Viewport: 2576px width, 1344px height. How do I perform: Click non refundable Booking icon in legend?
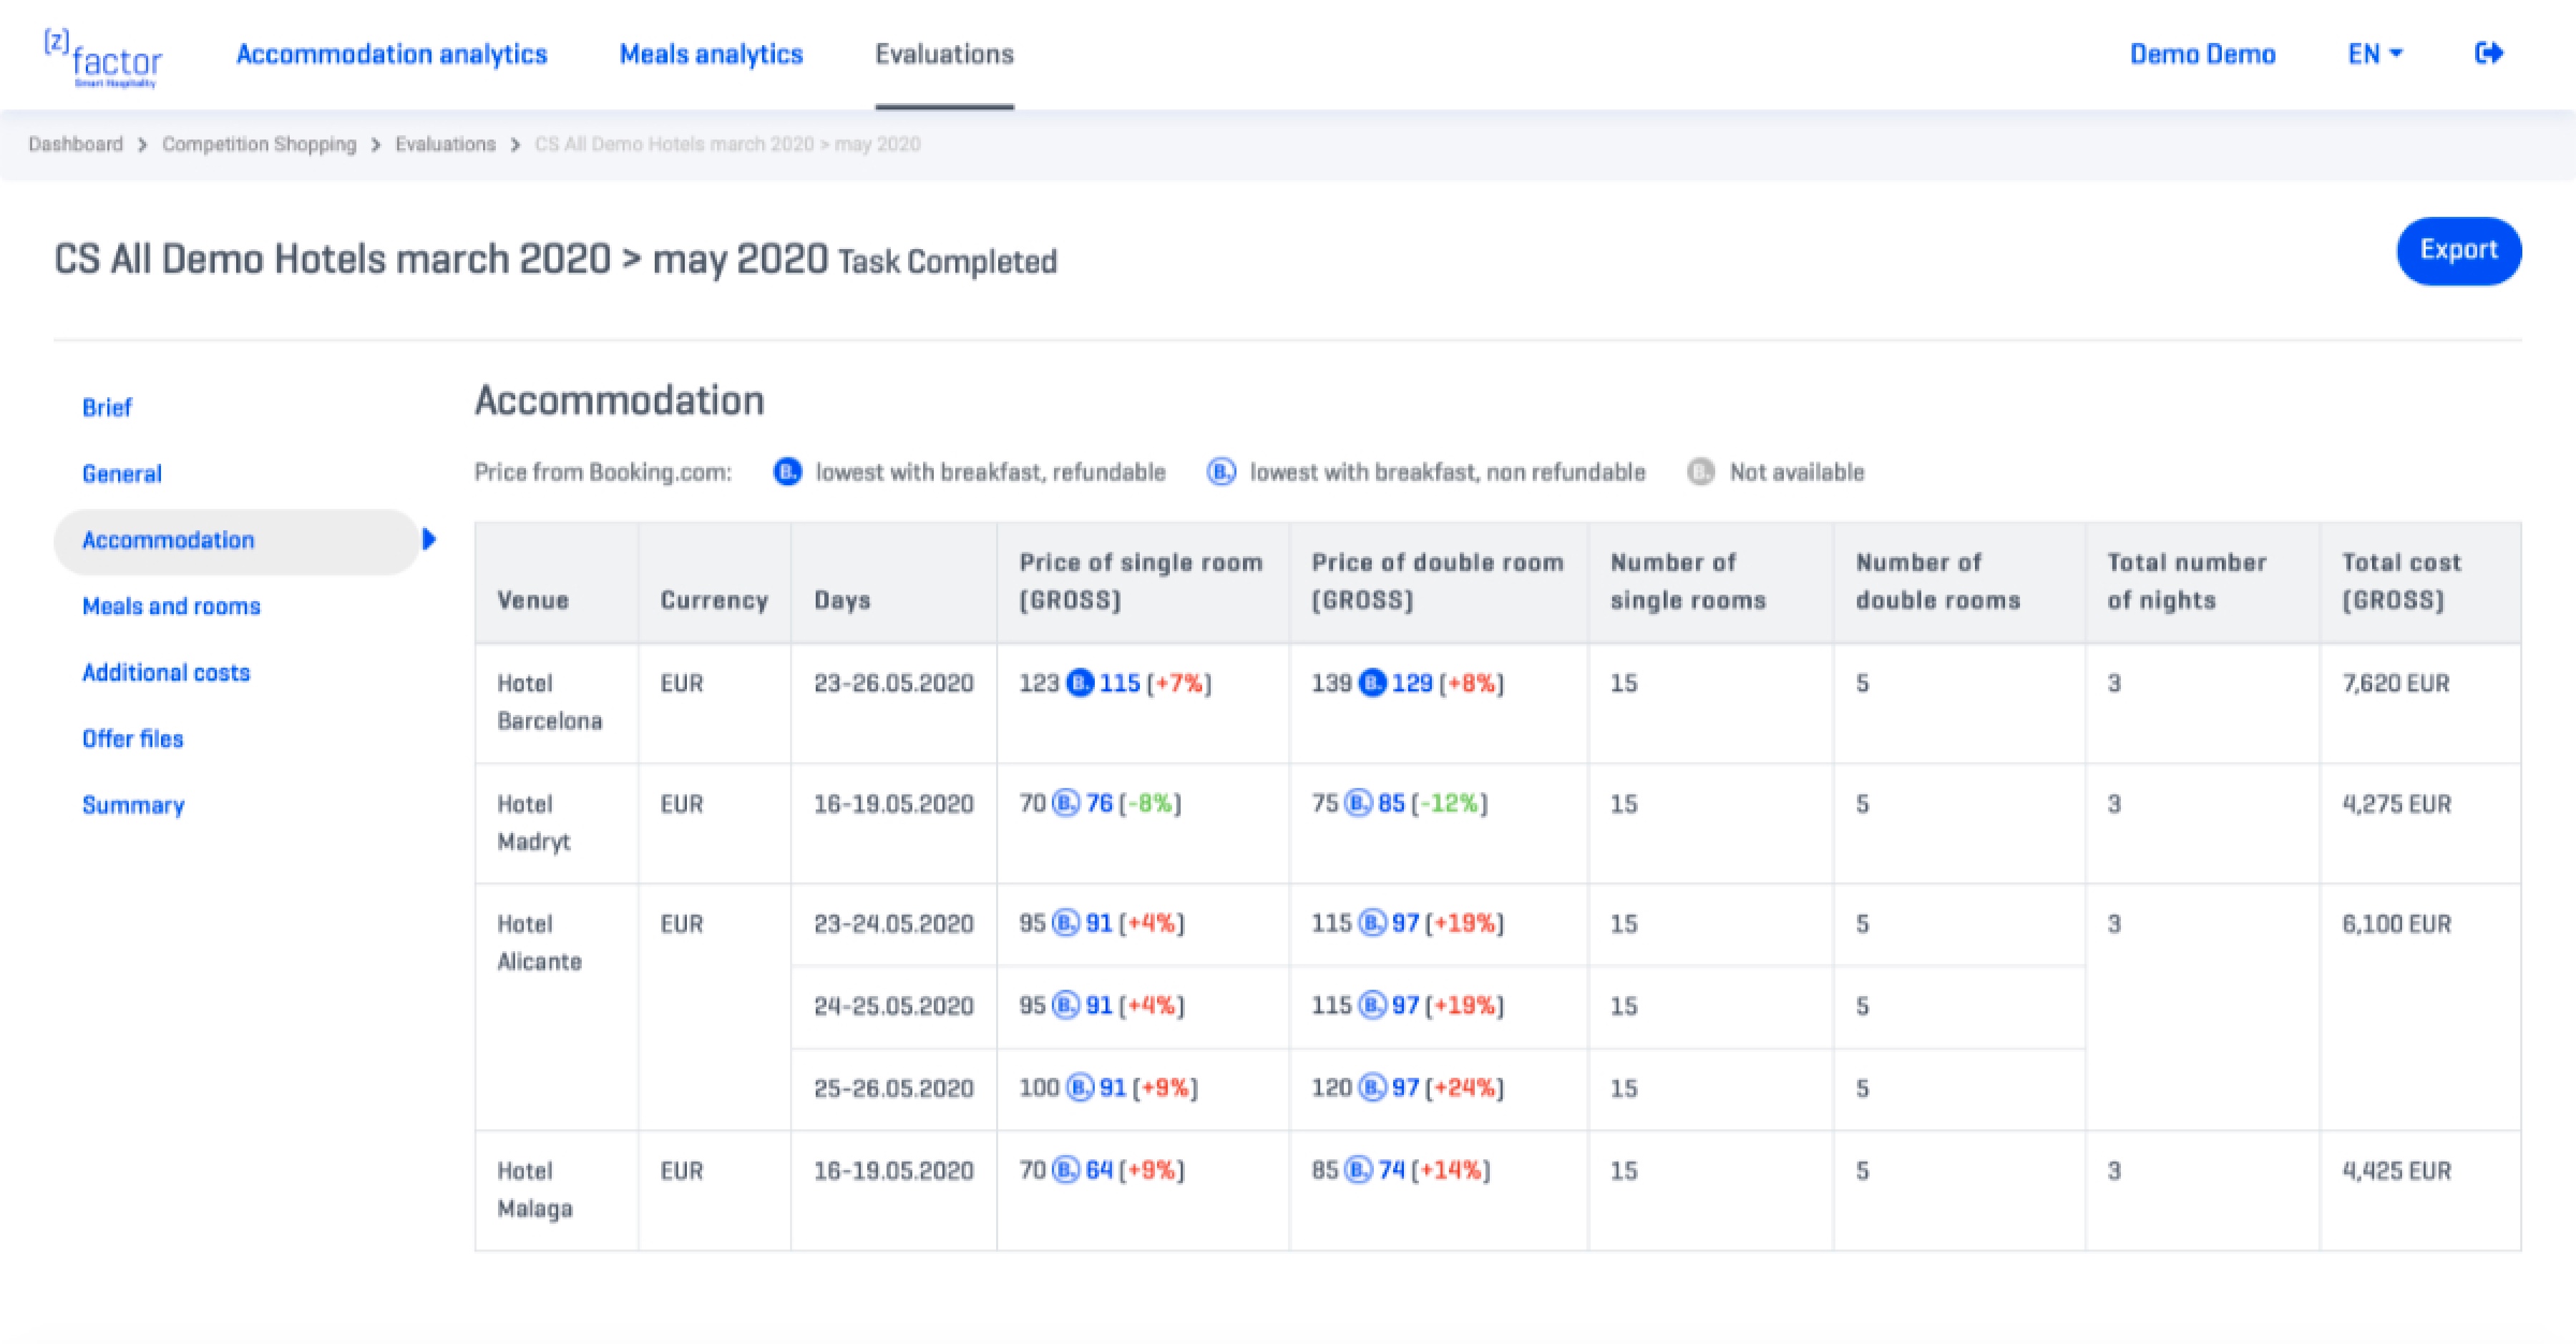click(1221, 472)
